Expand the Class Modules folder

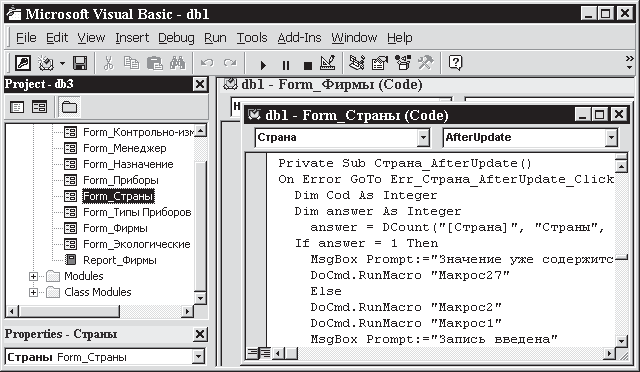(x=33, y=292)
